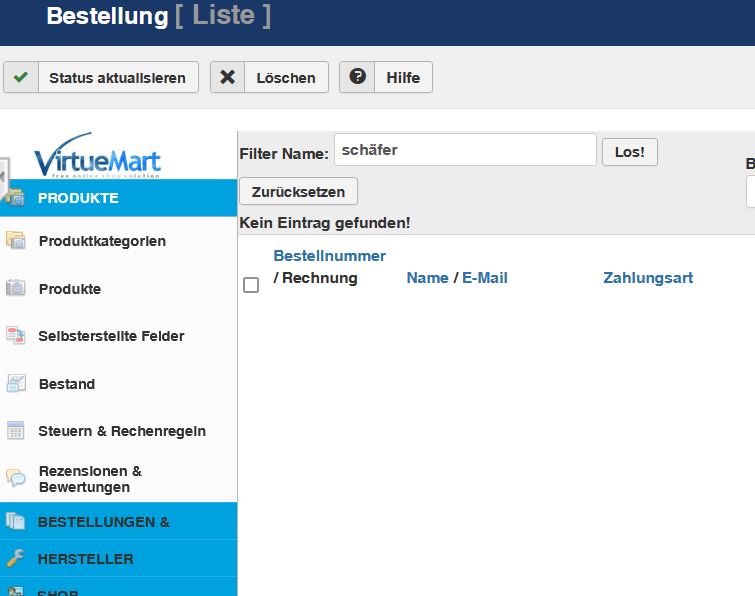
Task: Expand the PRODUKTE menu section
Action: (x=78, y=198)
